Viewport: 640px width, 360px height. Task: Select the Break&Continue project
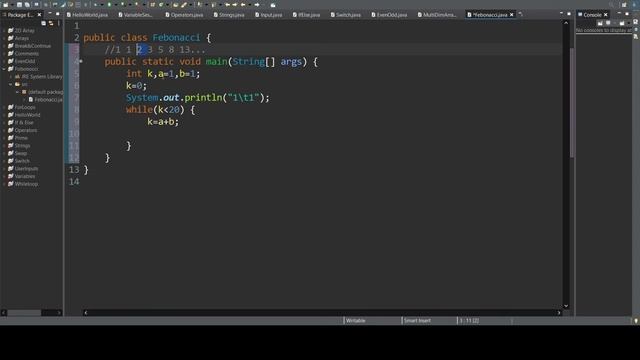pyautogui.click(x=32, y=46)
